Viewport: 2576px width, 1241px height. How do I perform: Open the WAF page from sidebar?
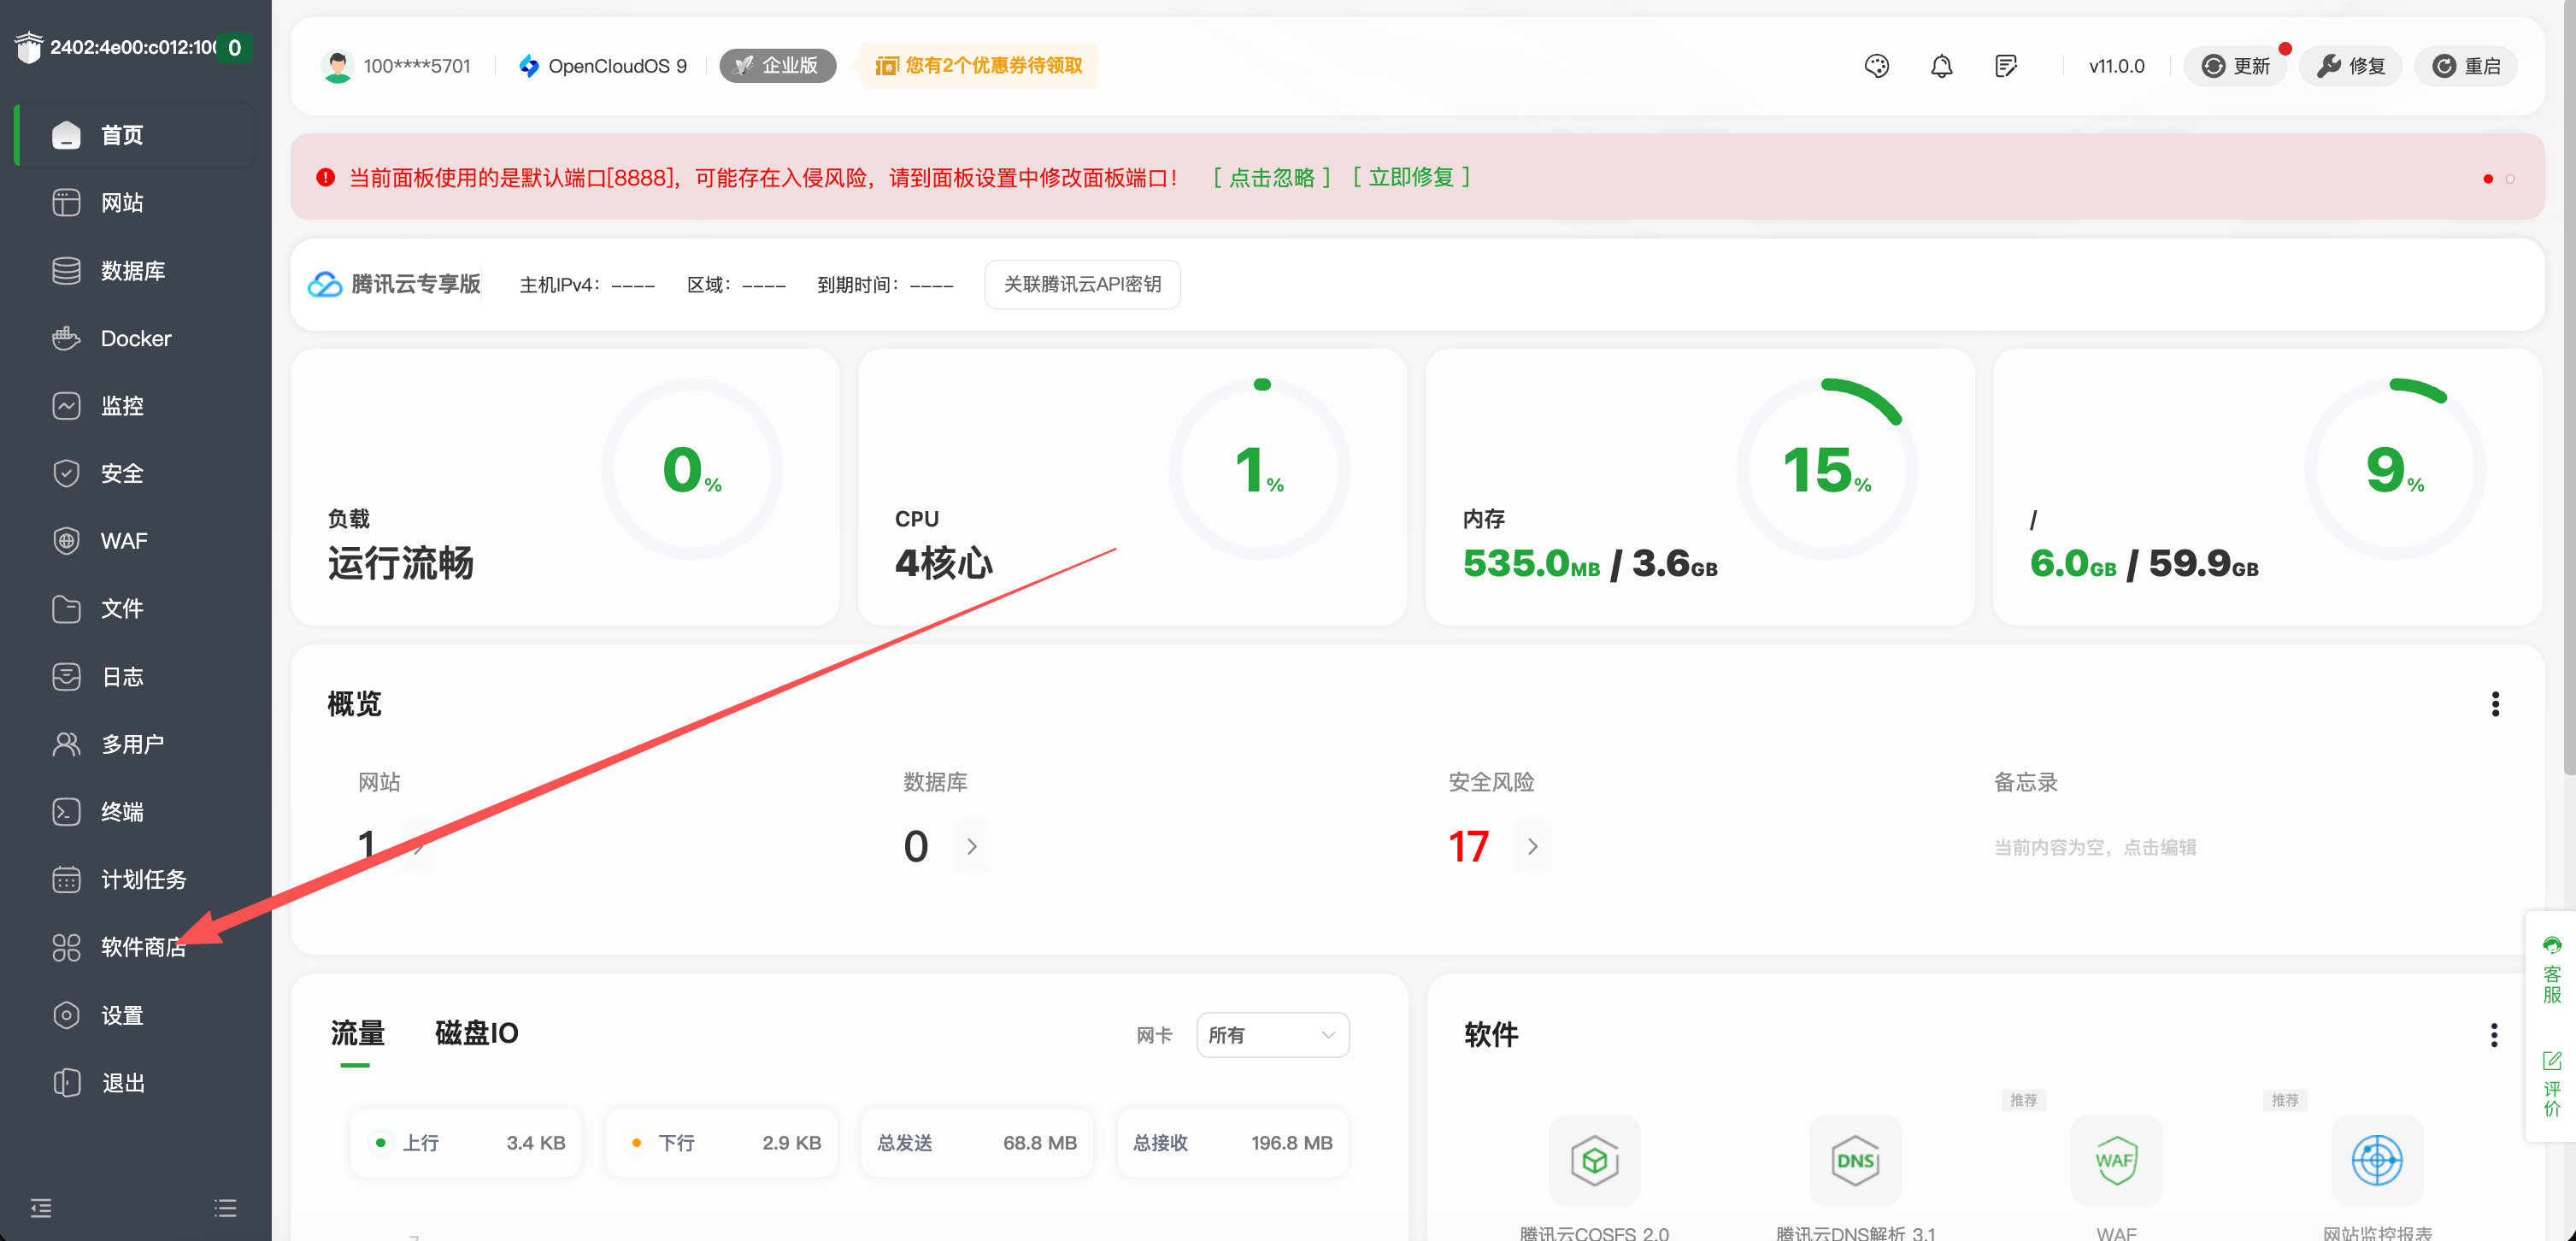click(x=123, y=540)
